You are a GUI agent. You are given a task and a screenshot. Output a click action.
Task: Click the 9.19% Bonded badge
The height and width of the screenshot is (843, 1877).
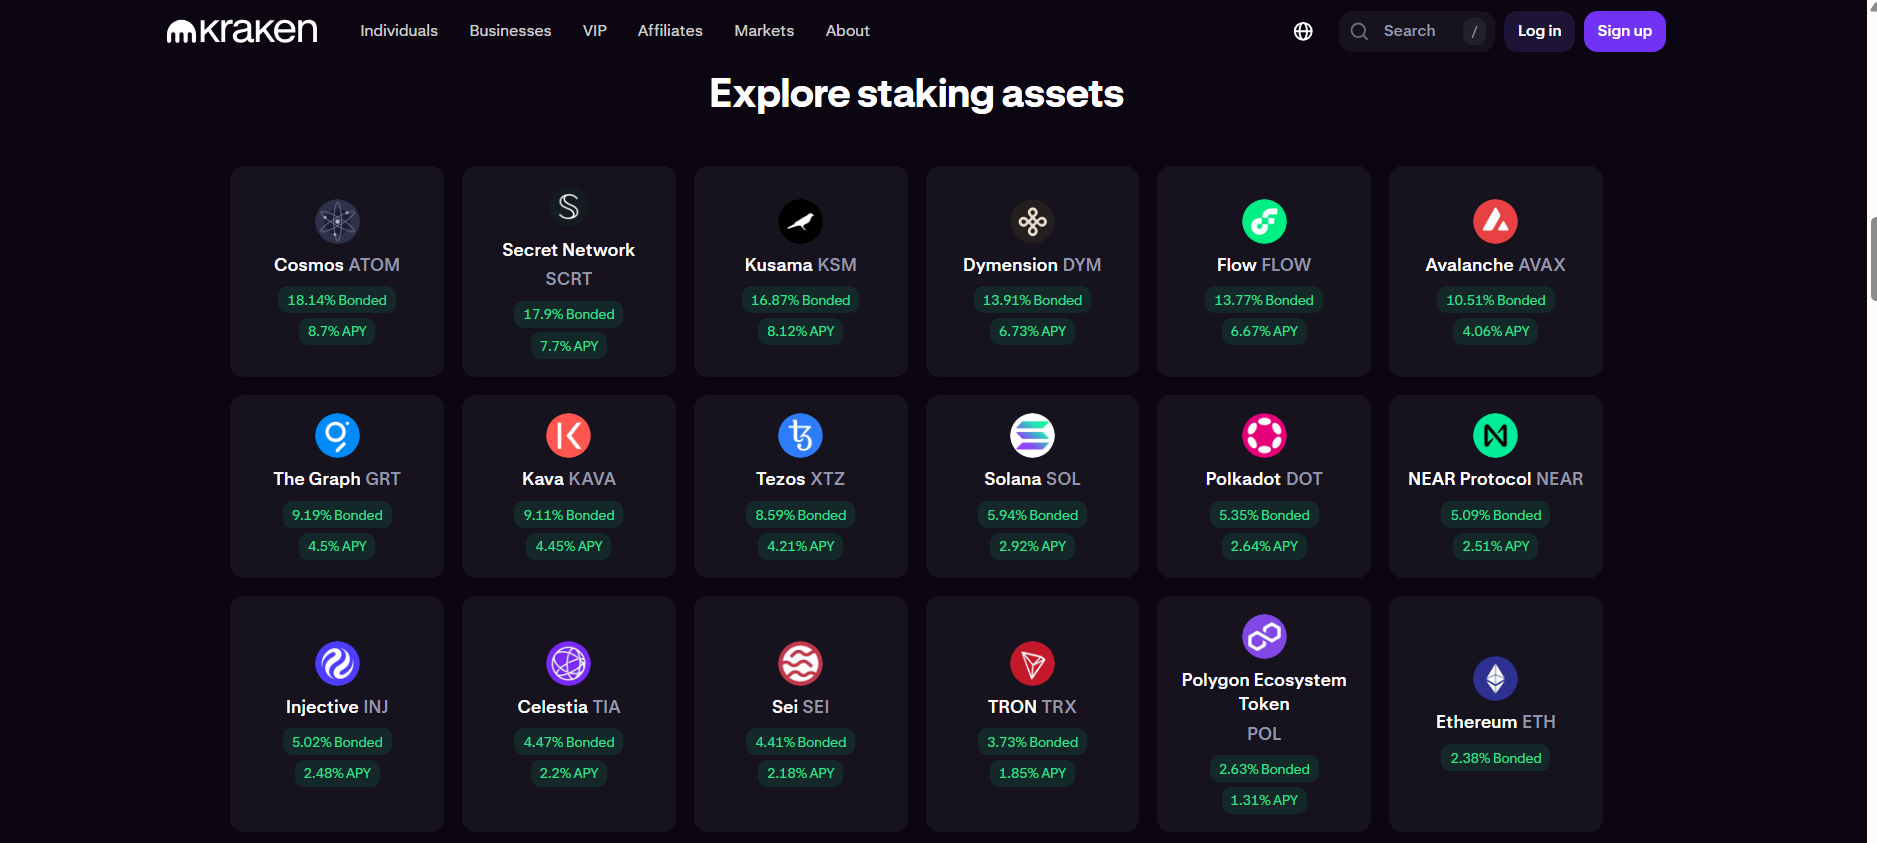337,515
